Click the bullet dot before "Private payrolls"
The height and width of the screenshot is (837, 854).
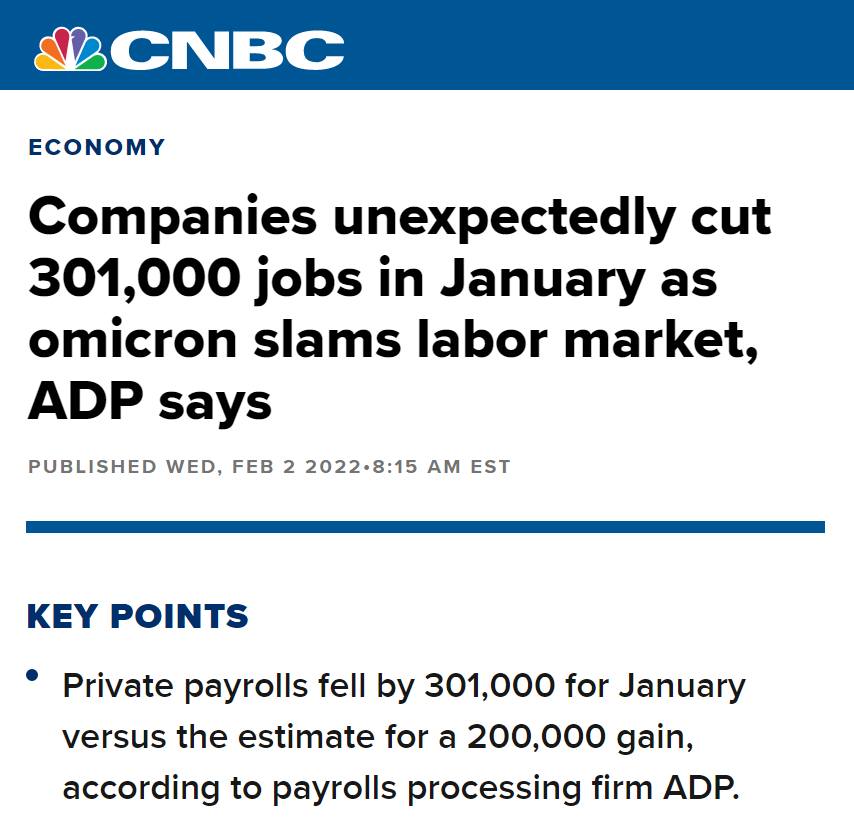click(33, 677)
